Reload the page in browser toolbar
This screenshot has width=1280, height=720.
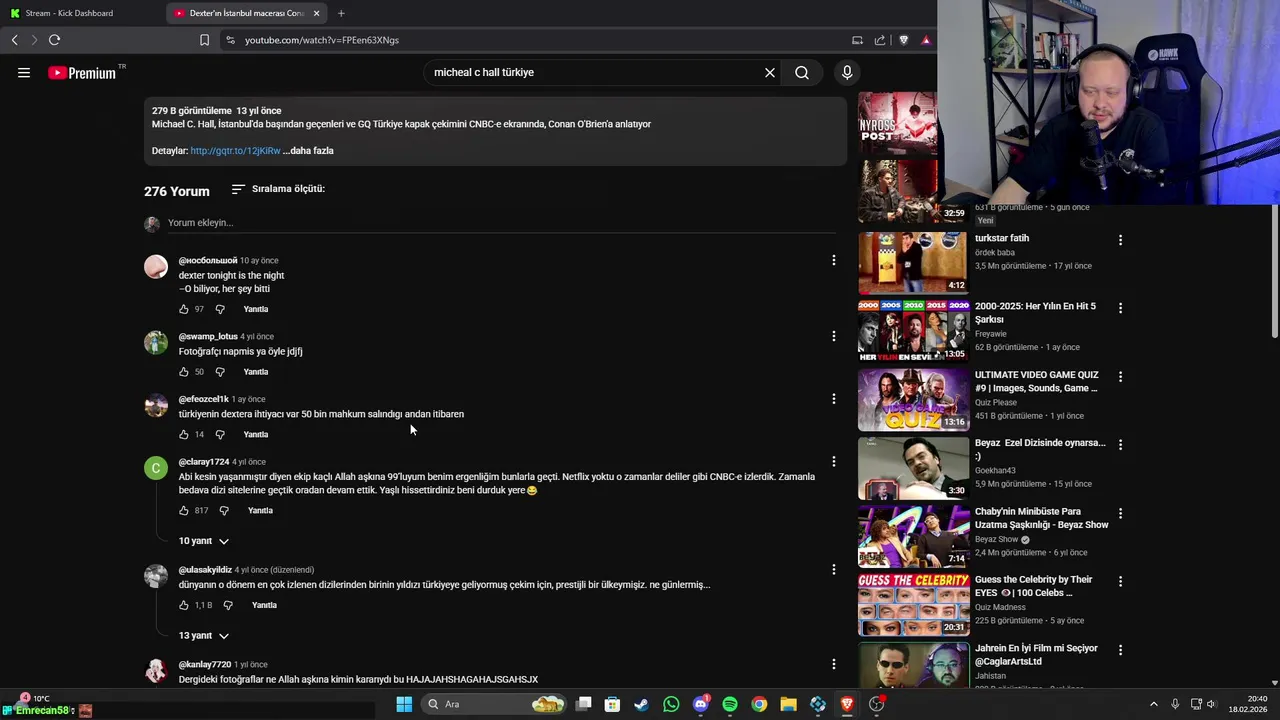(x=54, y=40)
